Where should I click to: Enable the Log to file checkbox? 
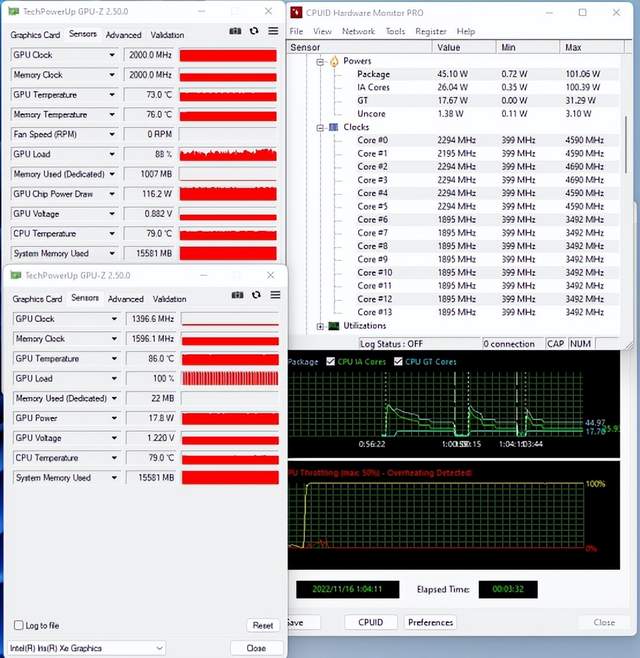click(x=18, y=625)
